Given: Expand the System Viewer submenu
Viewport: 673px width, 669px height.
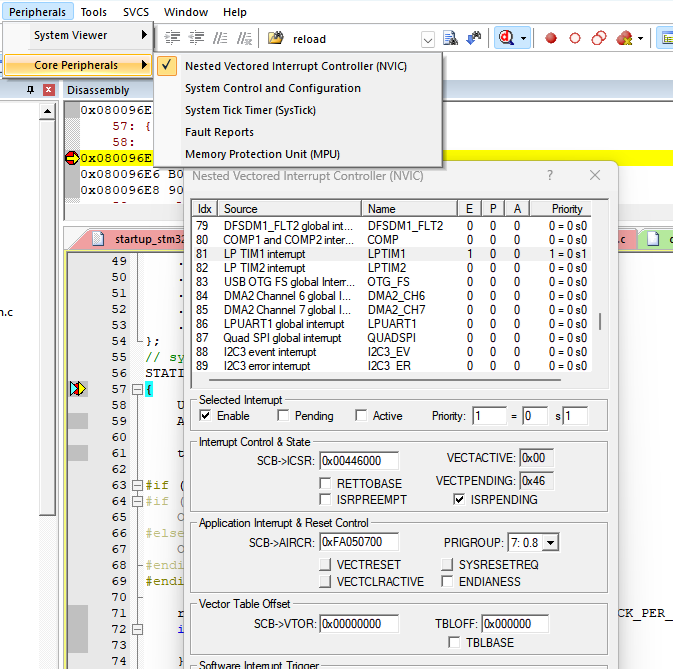Looking at the screenshot, I should click(77, 35).
